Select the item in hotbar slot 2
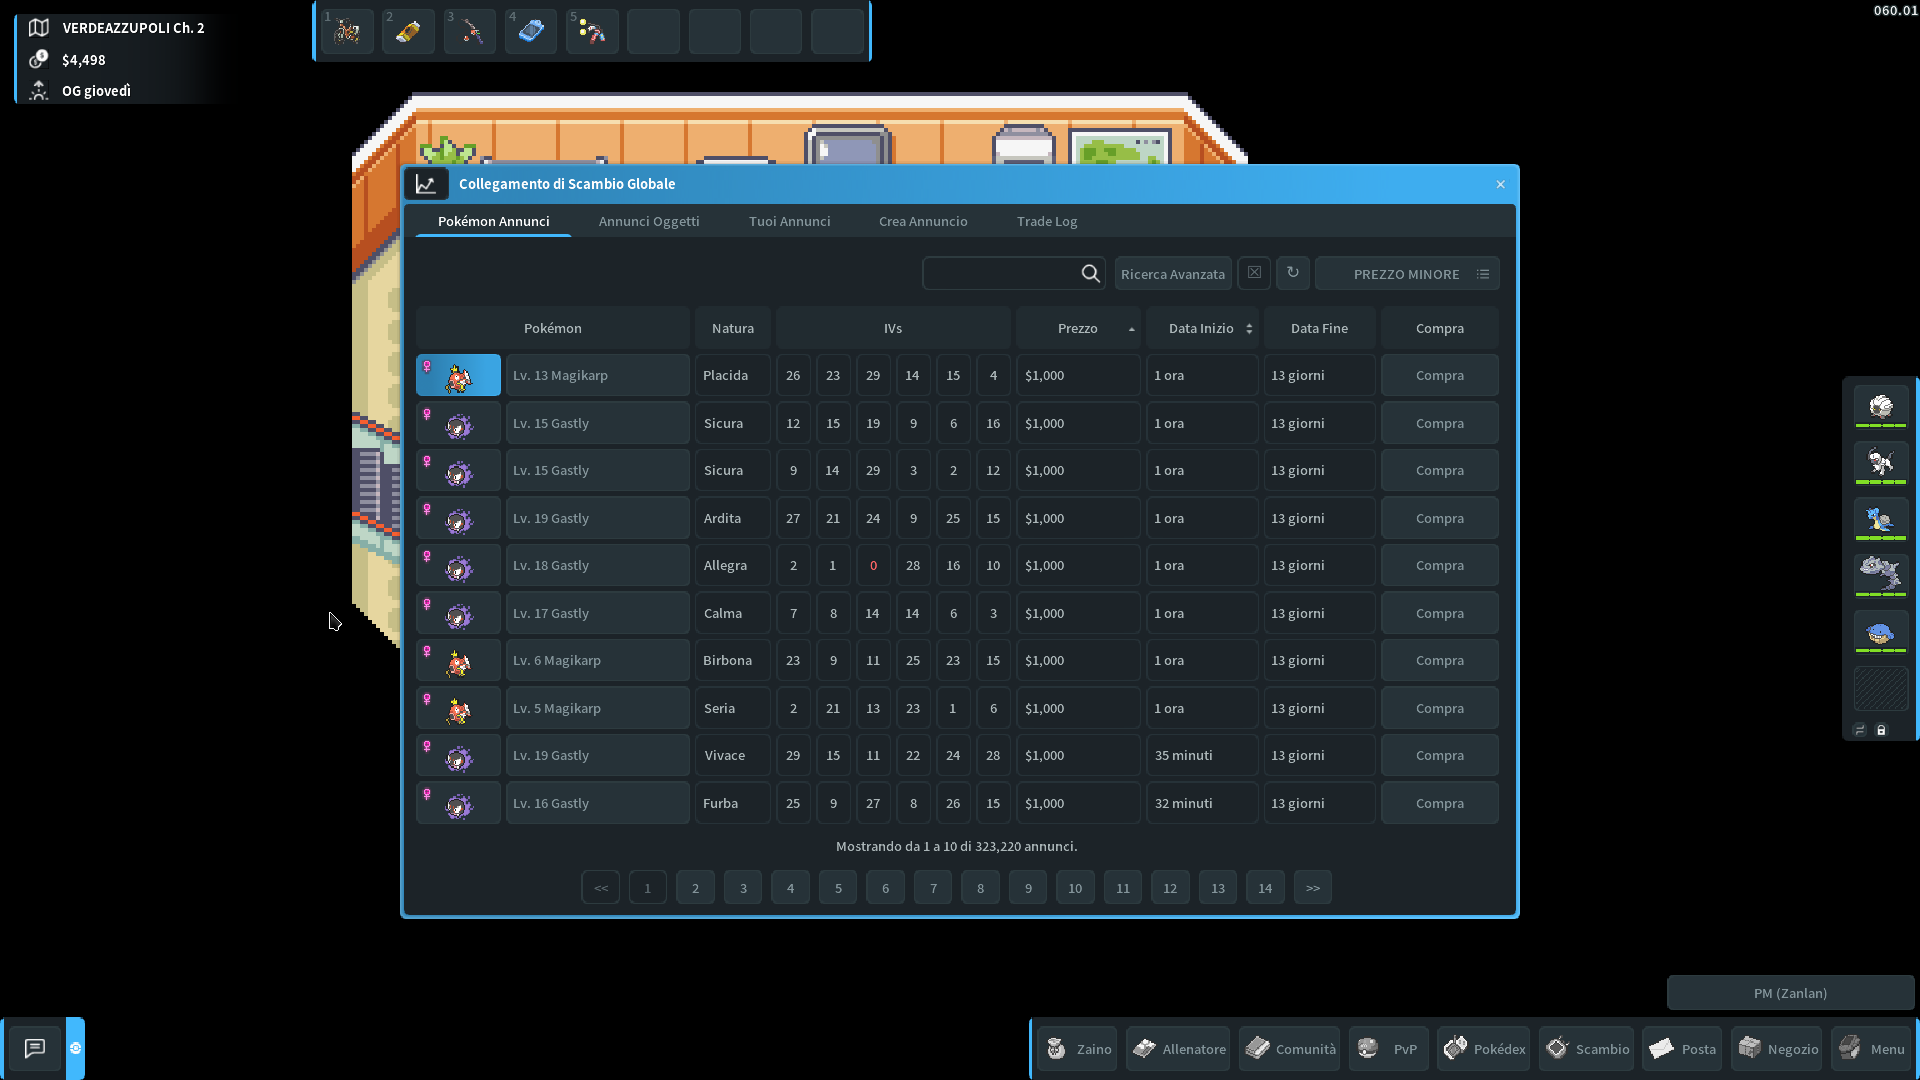Viewport: 1920px width, 1080px height. (408, 32)
